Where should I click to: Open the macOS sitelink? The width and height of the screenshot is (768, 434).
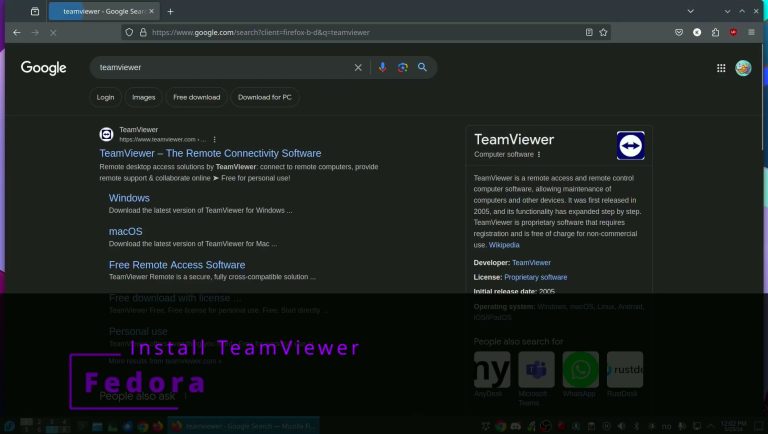pyautogui.click(x=125, y=231)
